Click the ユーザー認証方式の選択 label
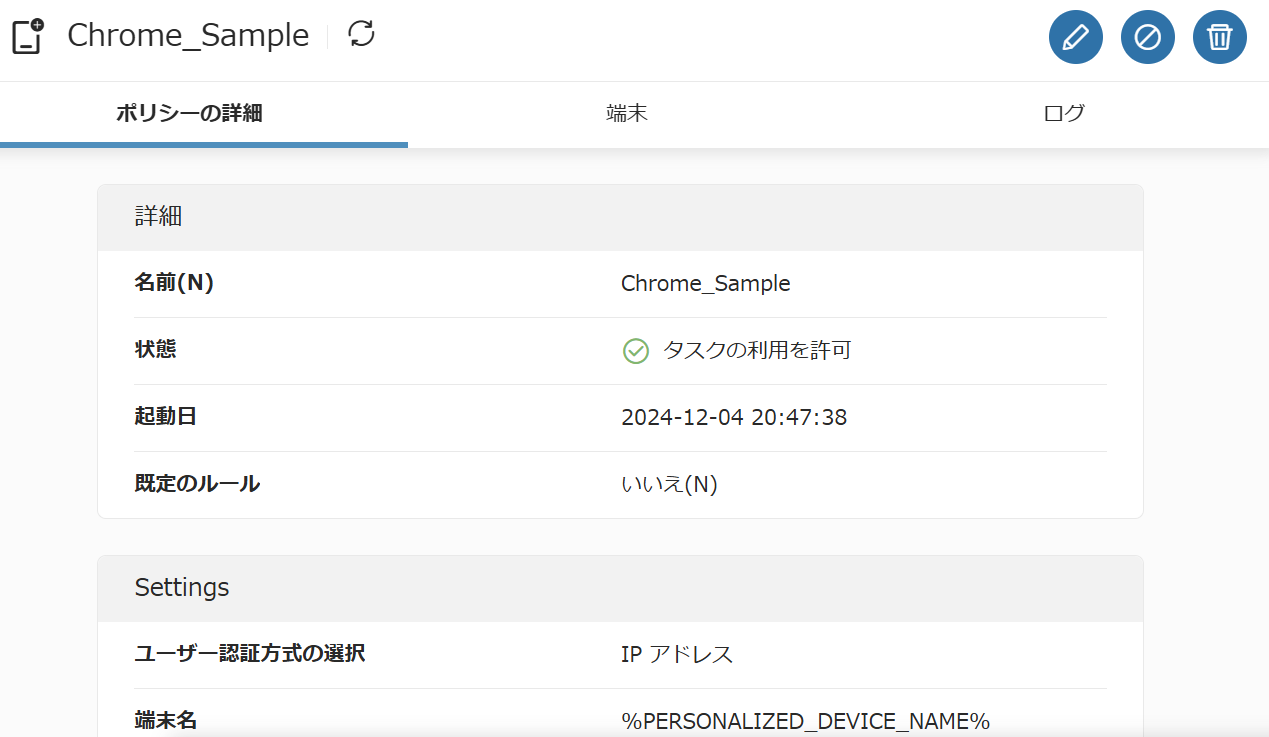This screenshot has width=1269, height=737. pyautogui.click(x=250, y=654)
